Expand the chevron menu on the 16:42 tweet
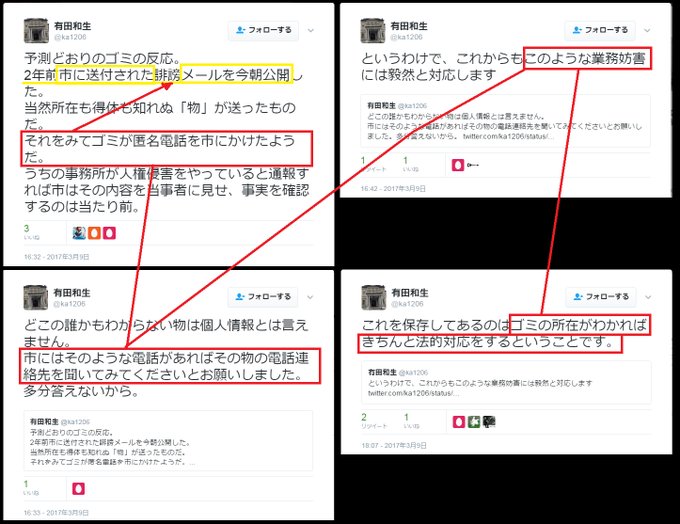Viewport: 680px width, 524px height. tap(647, 30)
